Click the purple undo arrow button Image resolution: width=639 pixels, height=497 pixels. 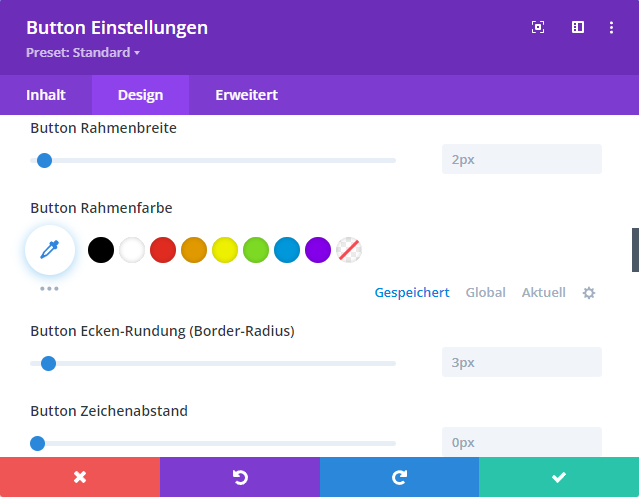(x=240, y=477)
